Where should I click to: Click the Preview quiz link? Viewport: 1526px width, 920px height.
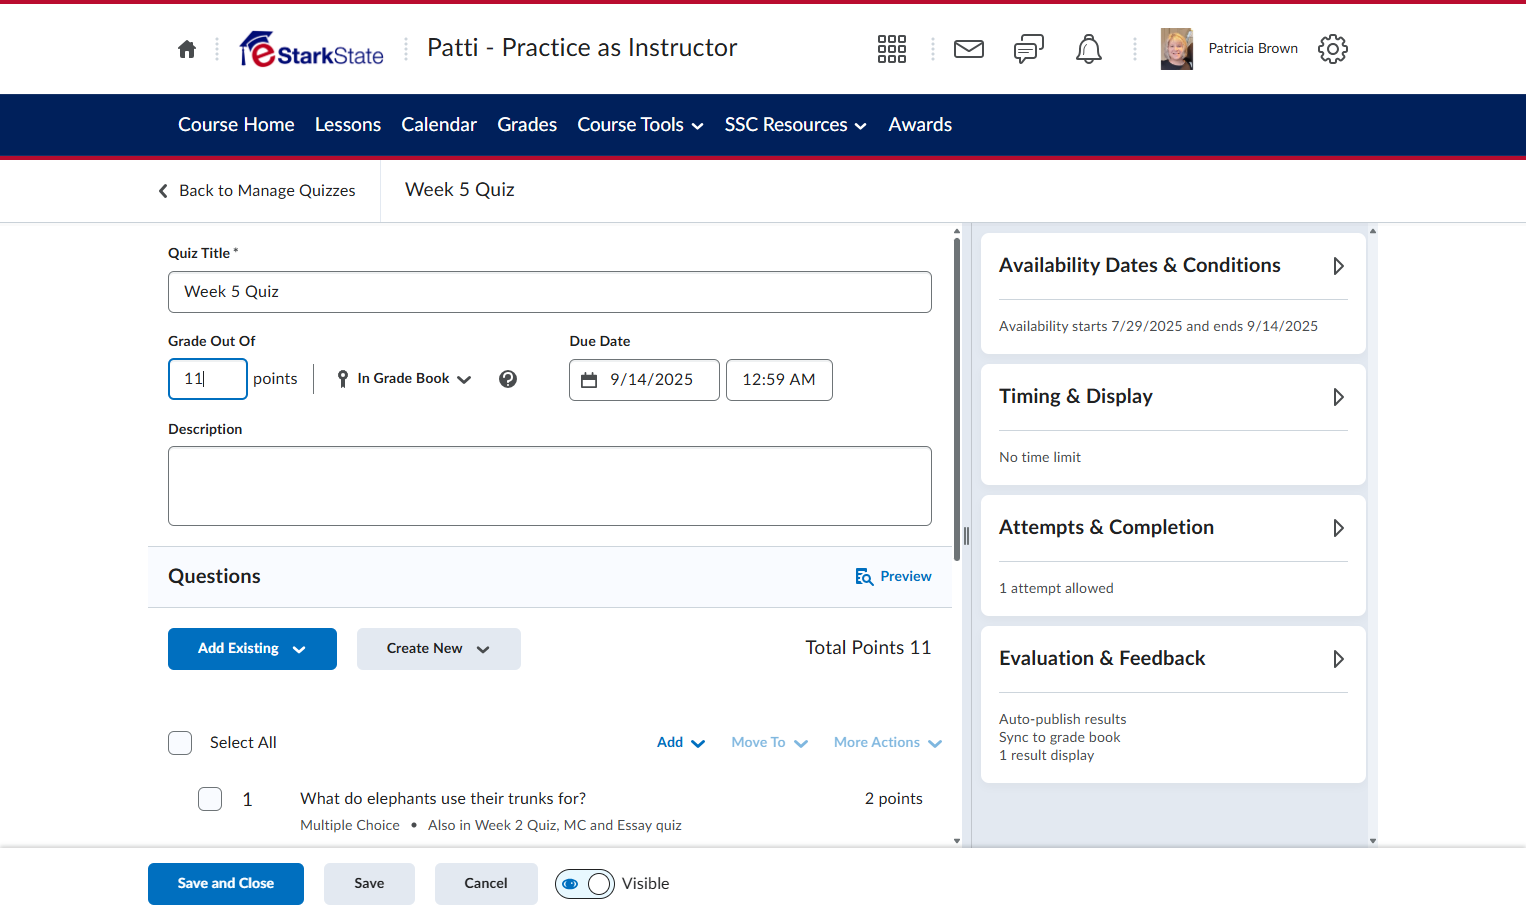coord(893,577)
